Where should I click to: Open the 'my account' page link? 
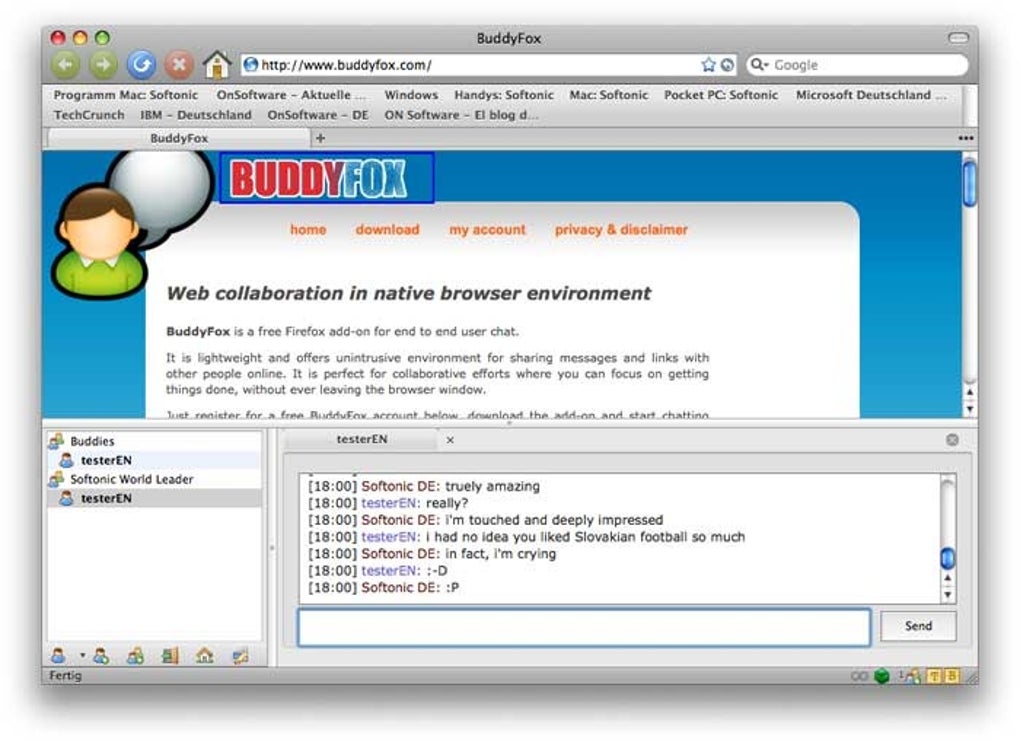[487, 230]
